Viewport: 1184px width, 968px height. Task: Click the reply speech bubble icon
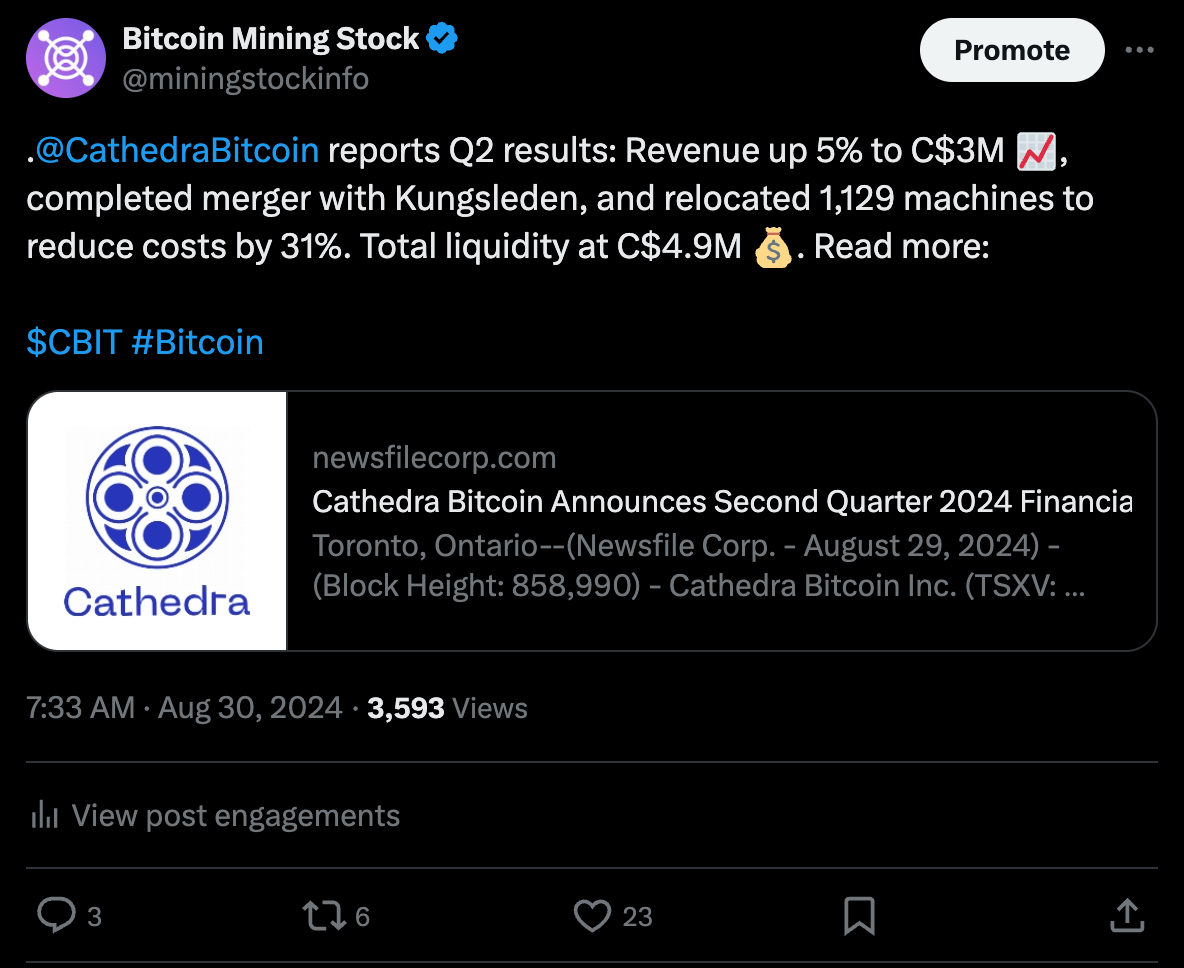point(56,915)
